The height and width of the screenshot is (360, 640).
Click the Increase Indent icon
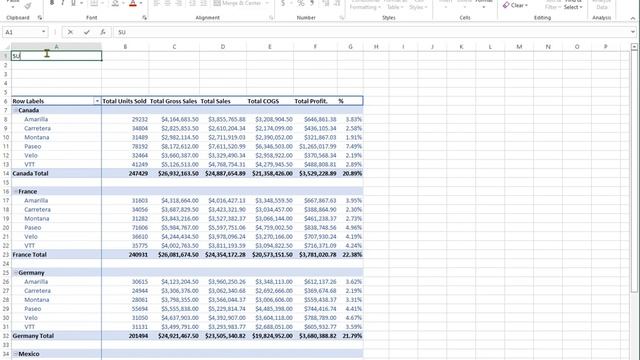[x=204, y=3]
